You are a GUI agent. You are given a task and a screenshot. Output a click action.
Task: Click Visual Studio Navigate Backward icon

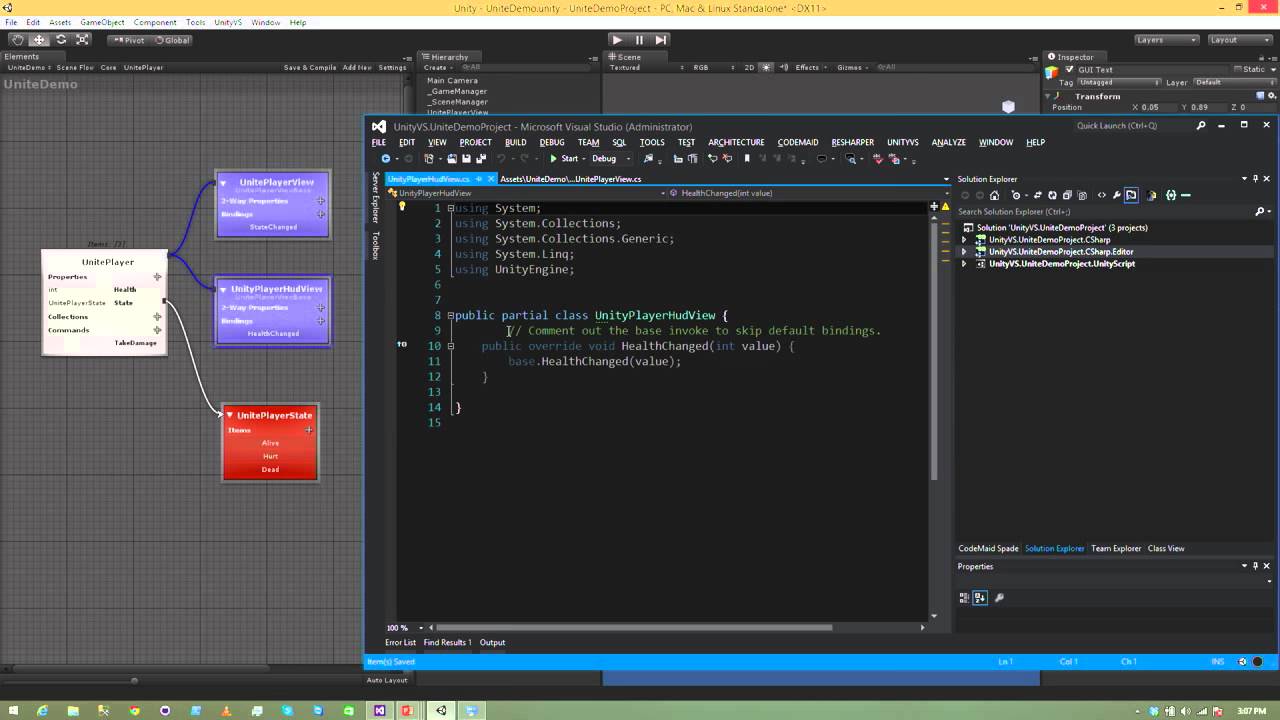(x=386, y=159)
